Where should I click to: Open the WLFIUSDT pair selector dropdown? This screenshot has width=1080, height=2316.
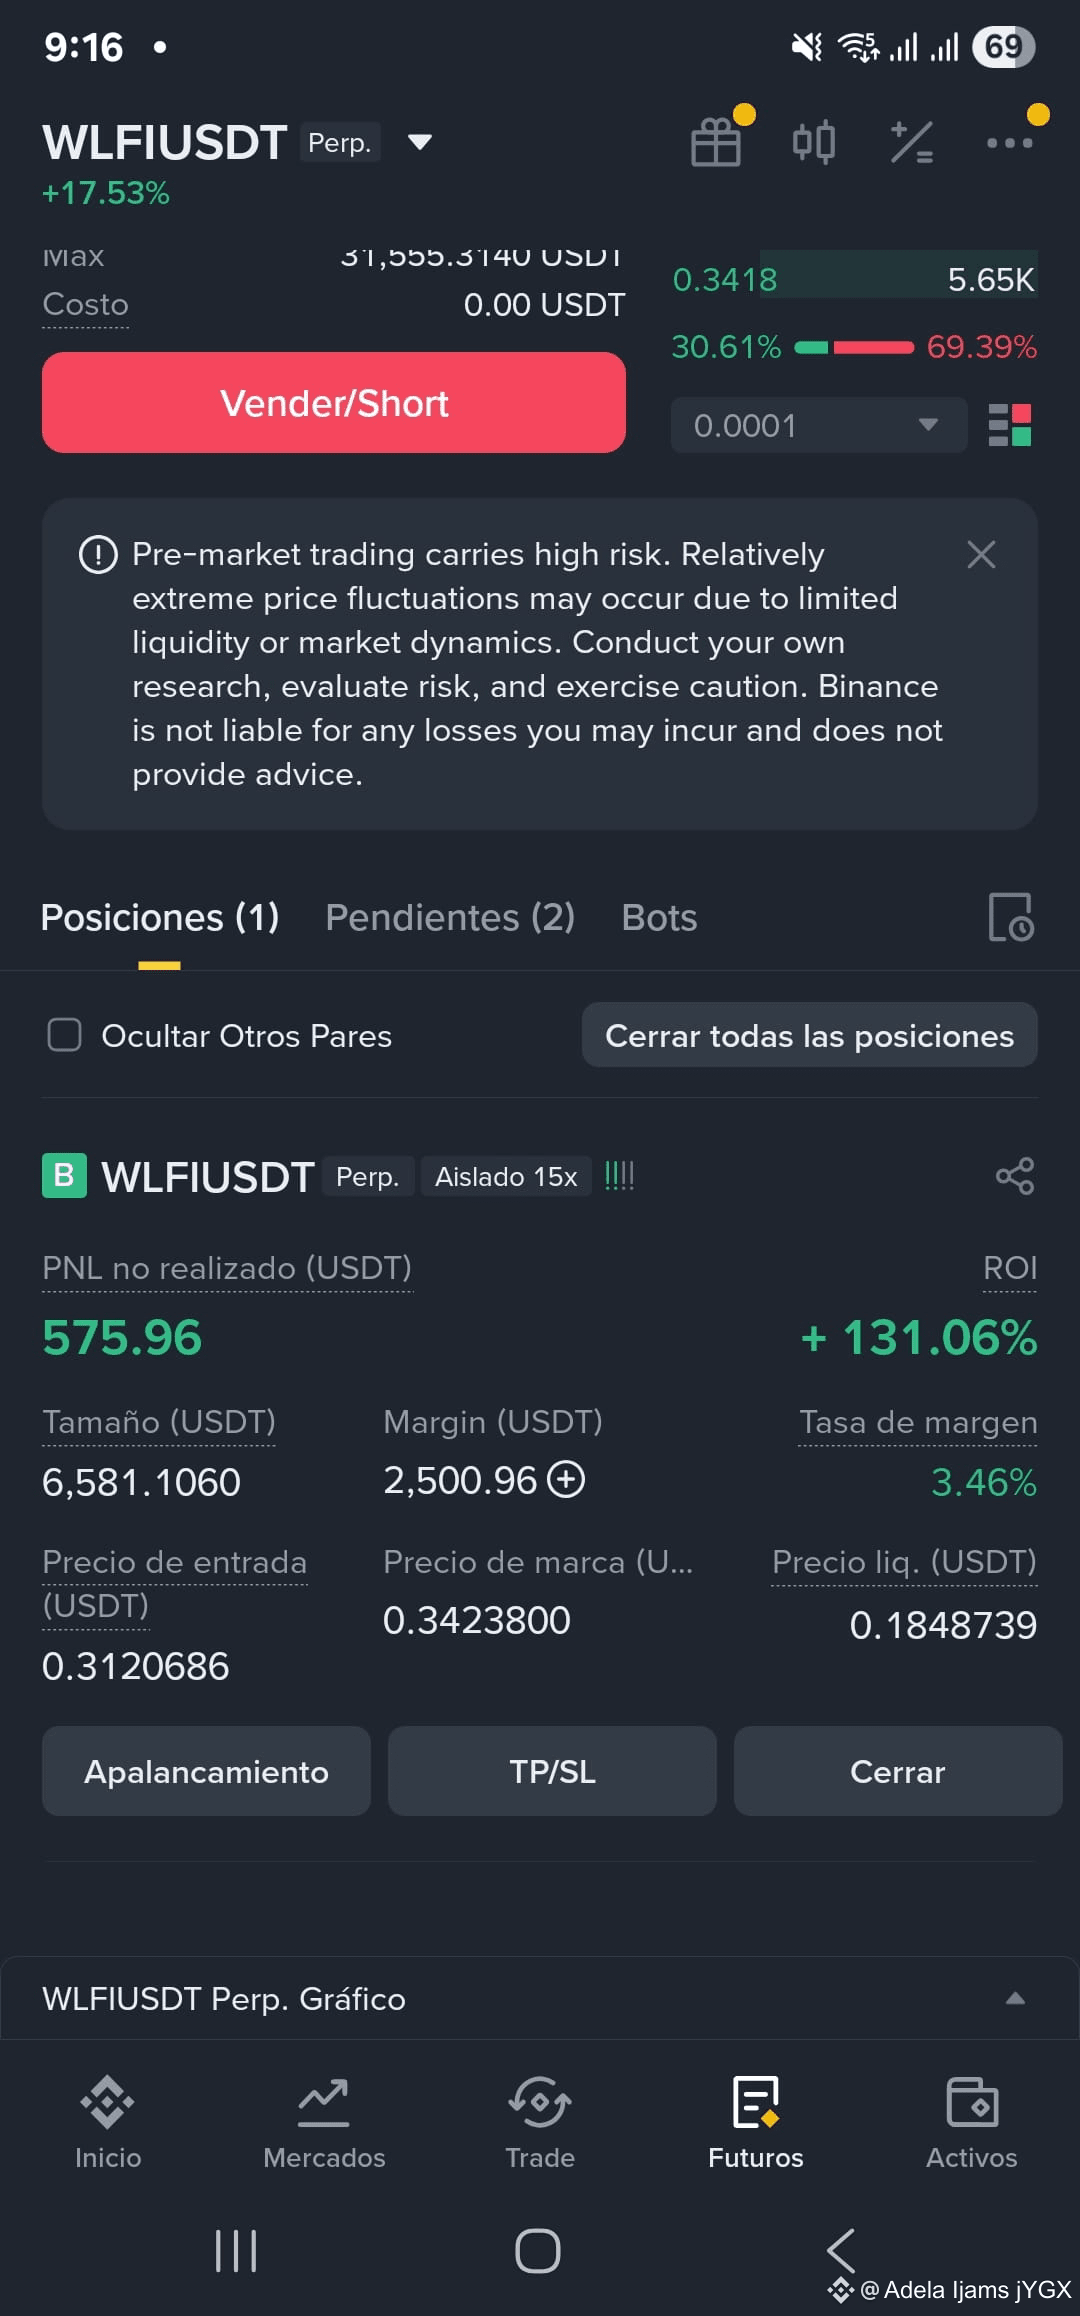pyautogui.click(x=420, y=142)
